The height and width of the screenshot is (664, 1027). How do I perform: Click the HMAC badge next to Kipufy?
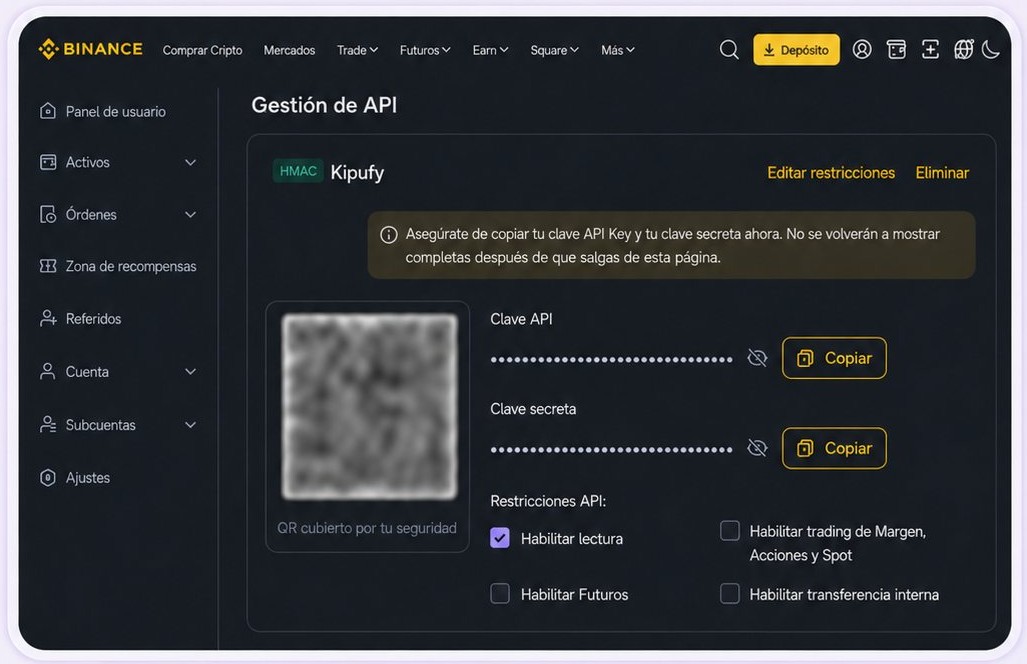click(x=298, y=172)
